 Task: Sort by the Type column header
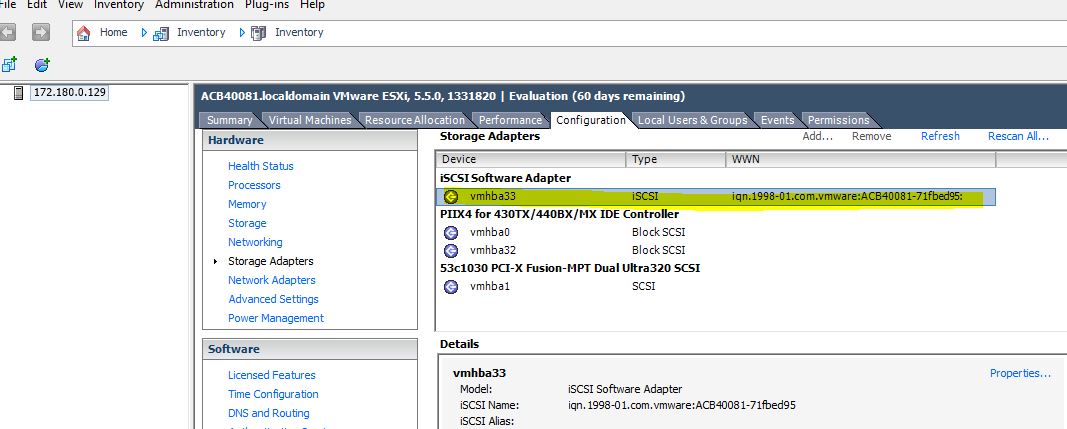(x=675, y=159)
